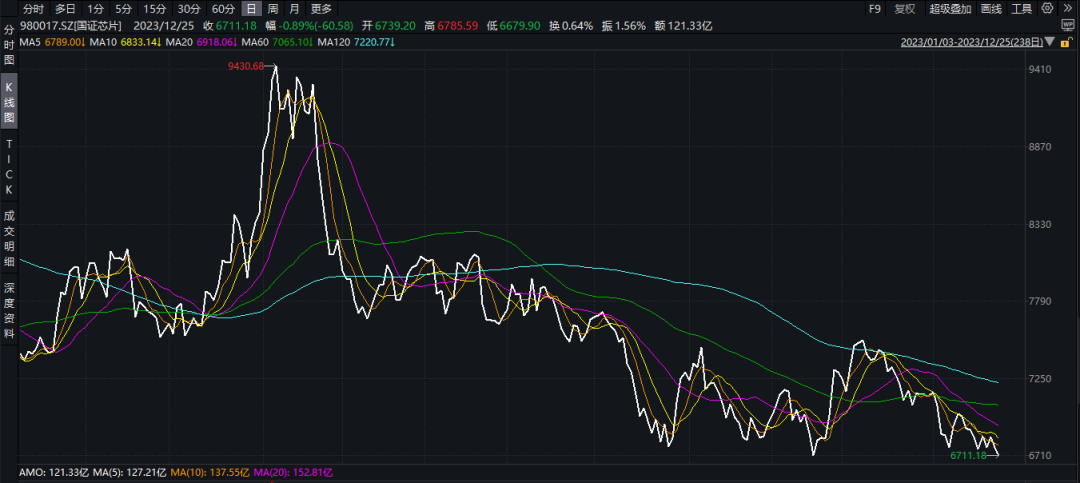Click the 8330 price axis label
The height and width of the screenshot is (483, 1080).
(1041, 224)
